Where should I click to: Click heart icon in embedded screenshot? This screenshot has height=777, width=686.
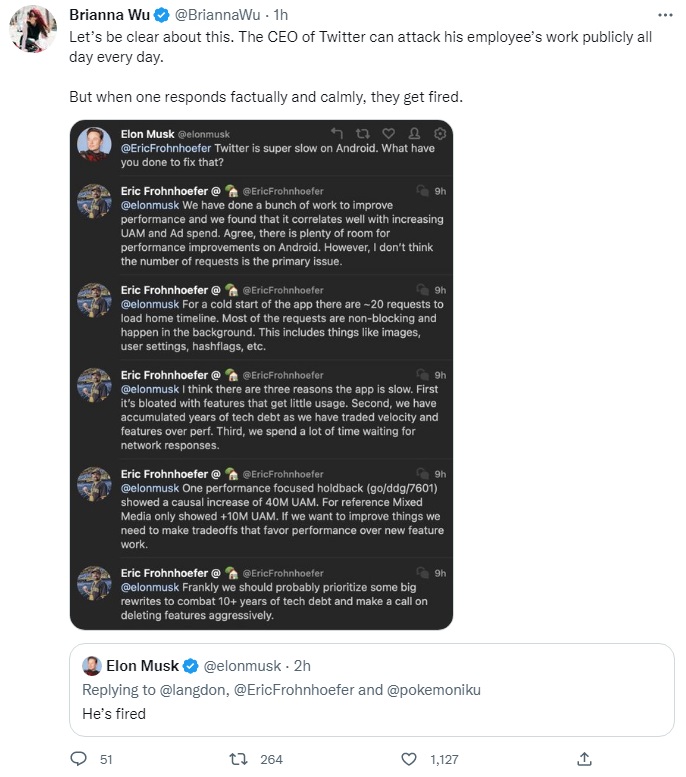pyautogui.click(x=389, y=133)
